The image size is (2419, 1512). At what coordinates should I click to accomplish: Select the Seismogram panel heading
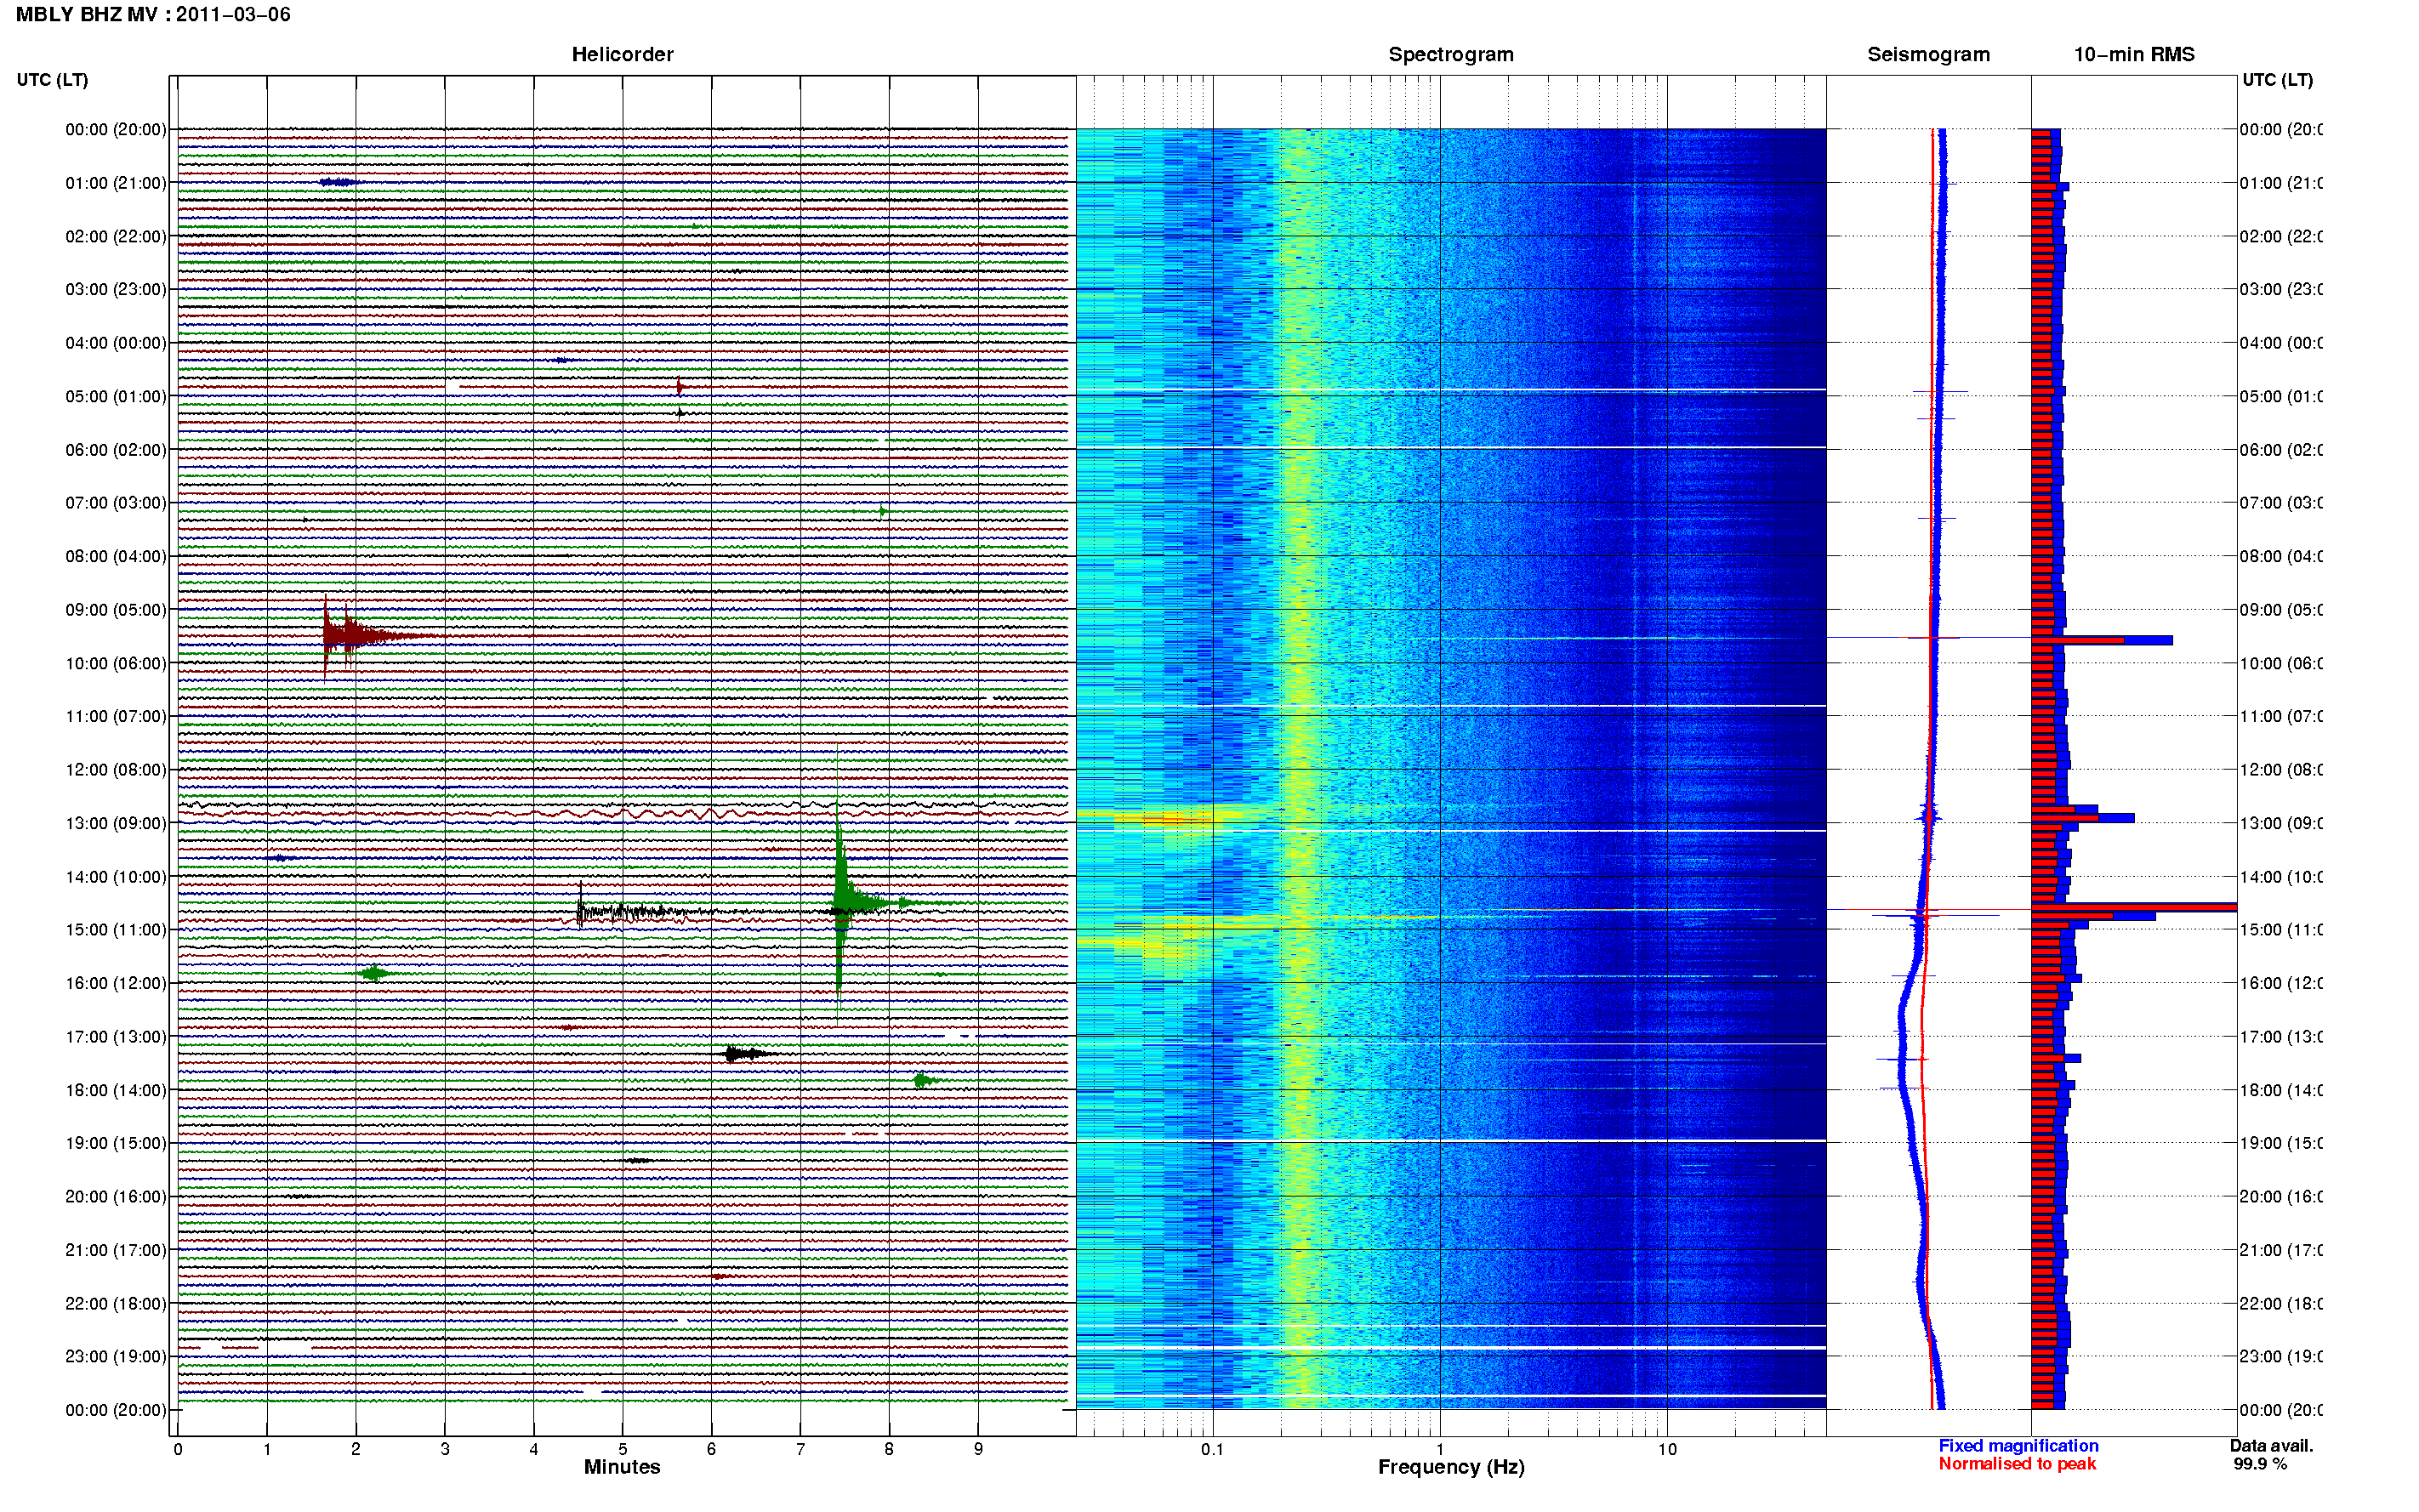point(1928,55)
